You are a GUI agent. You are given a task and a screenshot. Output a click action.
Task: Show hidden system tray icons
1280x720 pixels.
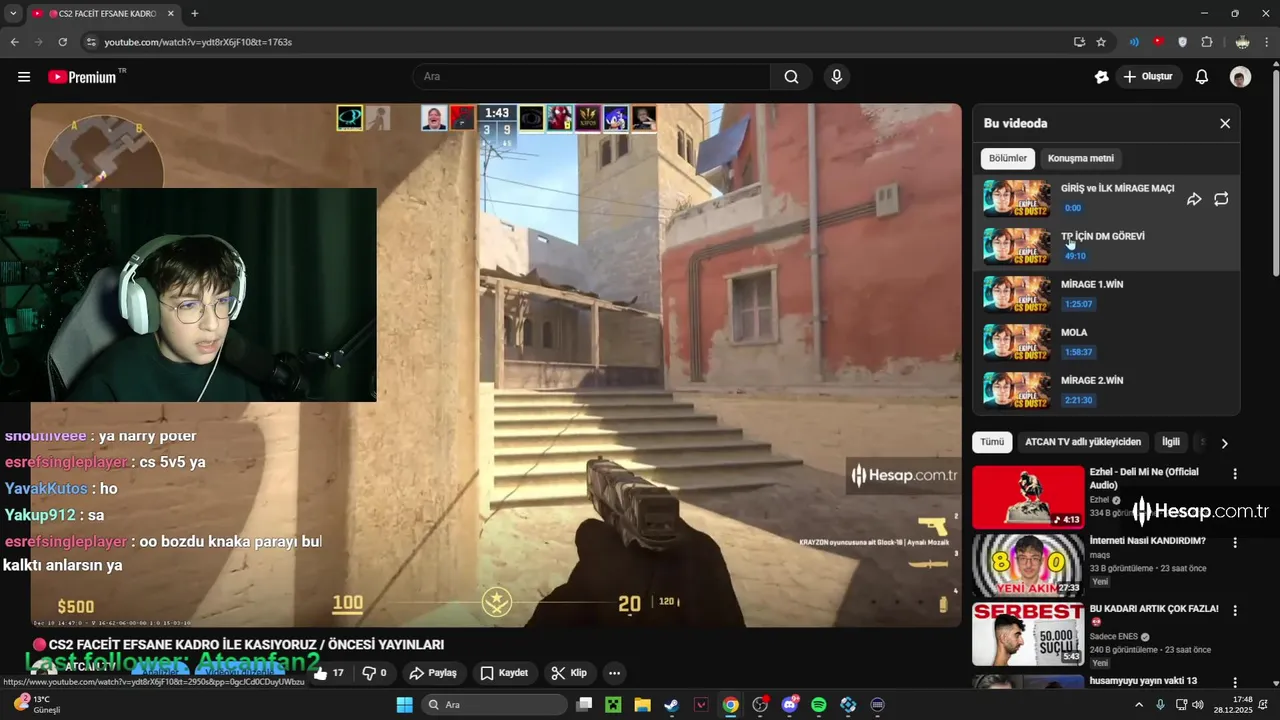tap(1138, 705)
